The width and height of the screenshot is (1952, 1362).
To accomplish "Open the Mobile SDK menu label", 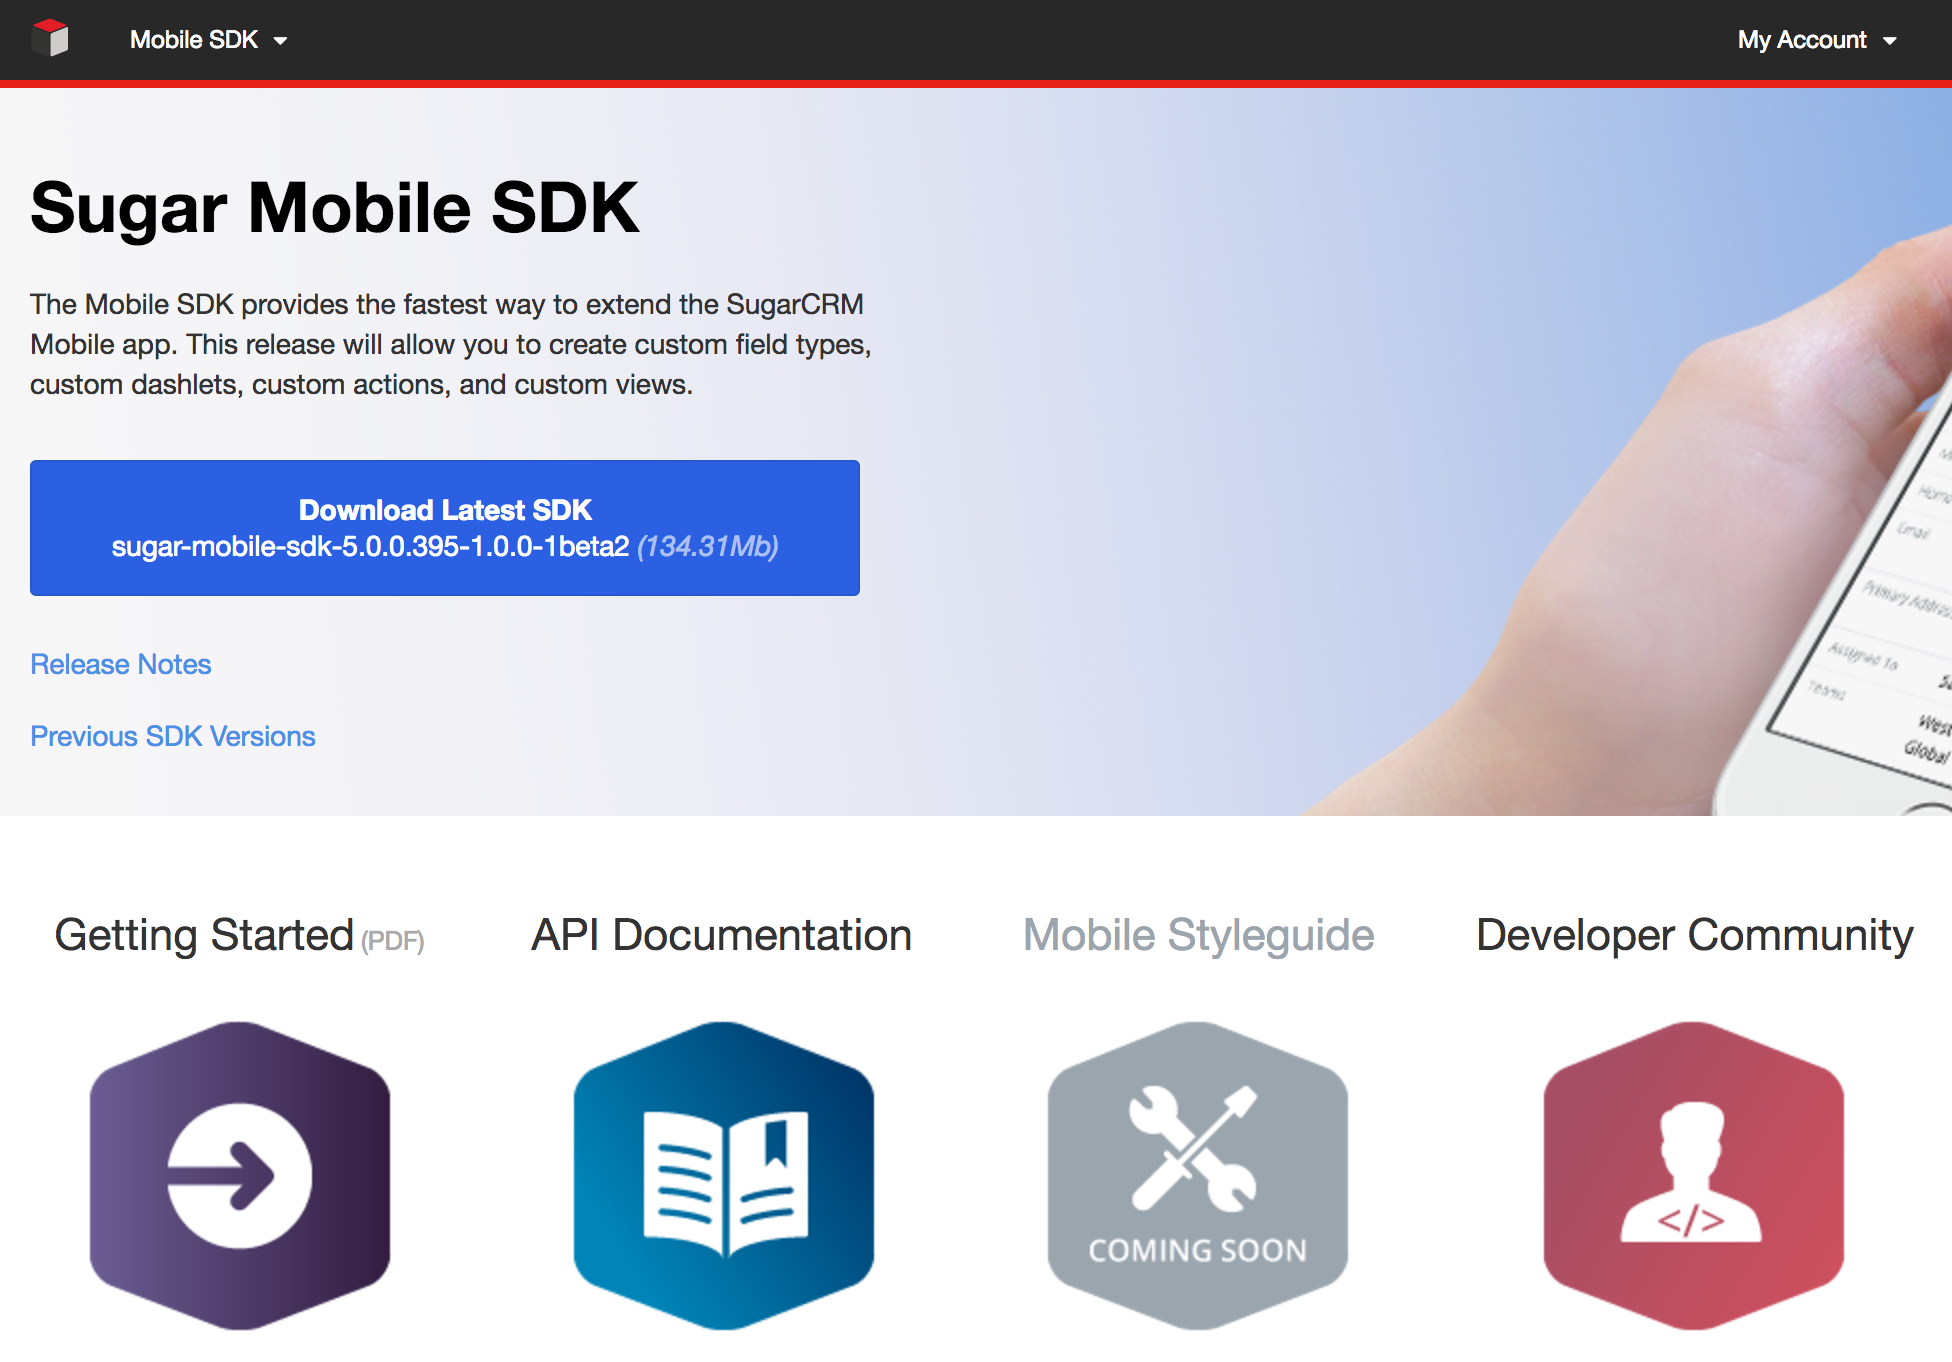I will [194, 40].
